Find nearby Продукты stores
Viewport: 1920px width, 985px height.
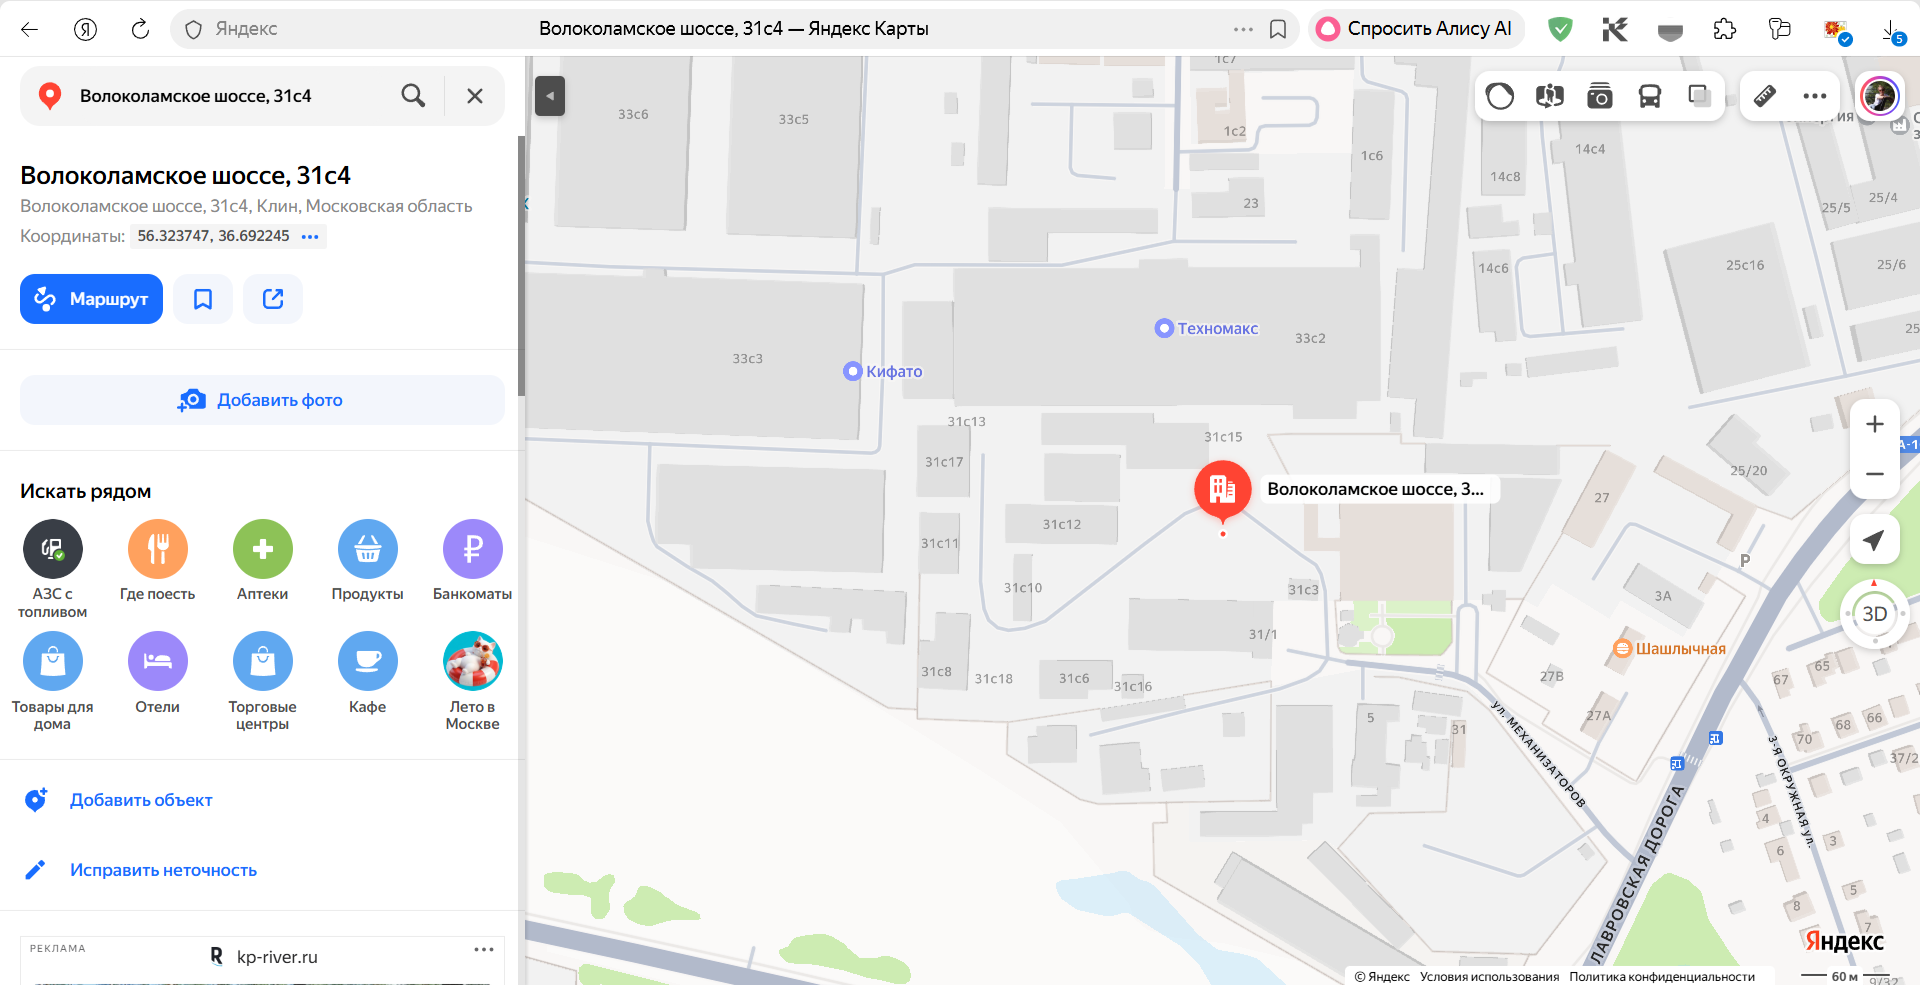(368, 560)
